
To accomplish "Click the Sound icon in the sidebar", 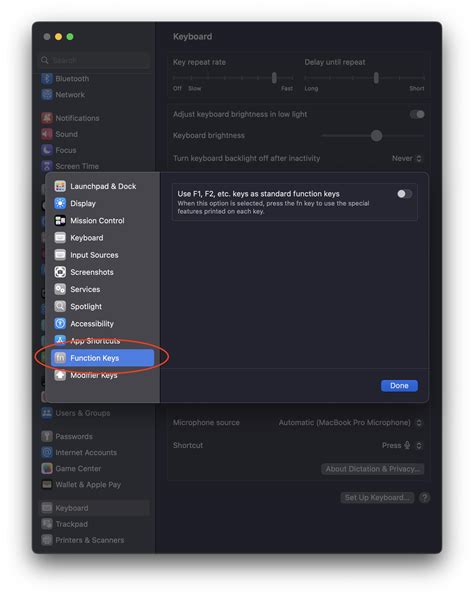I will pyautogui.click(x=47, y=134).
